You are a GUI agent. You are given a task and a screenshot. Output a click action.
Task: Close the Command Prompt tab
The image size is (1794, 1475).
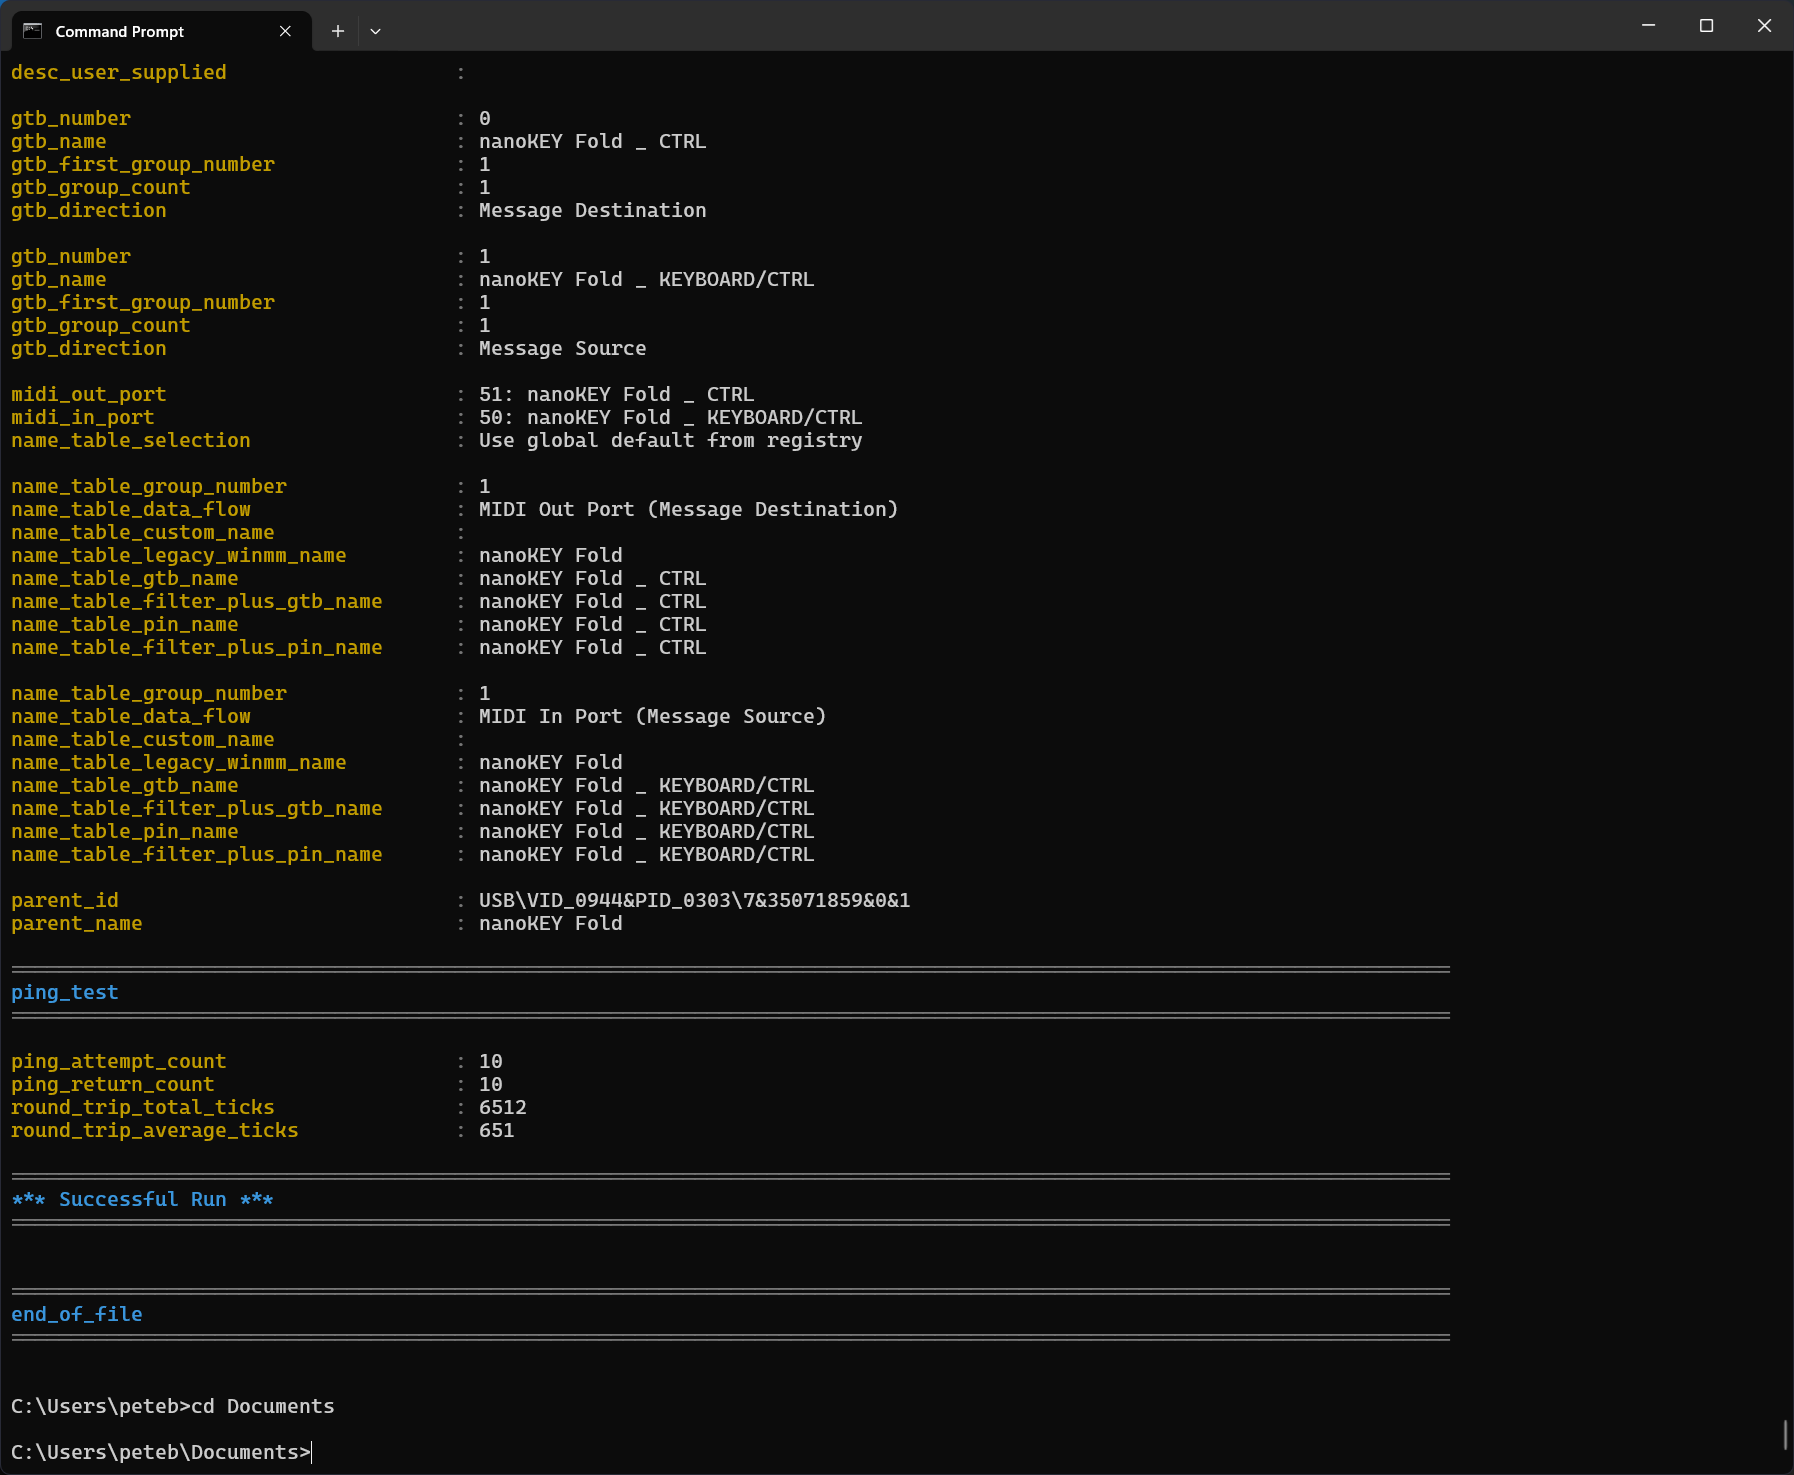[x=285, y=31]
